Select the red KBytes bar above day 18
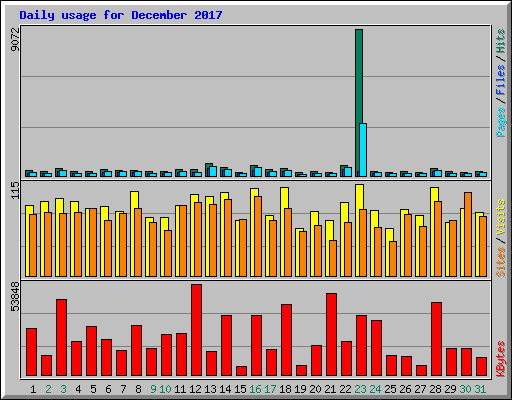The height and width of the screenshot is (400, 512). [x=286, y=340]
